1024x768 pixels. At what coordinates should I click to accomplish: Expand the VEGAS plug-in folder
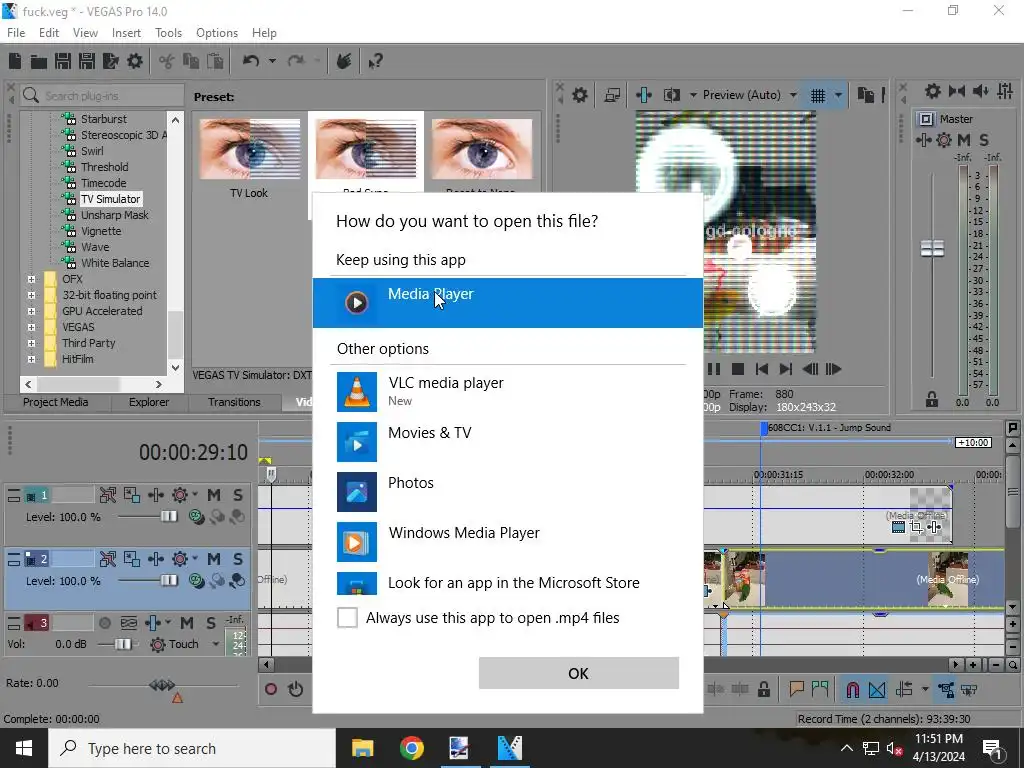(31, 327)
